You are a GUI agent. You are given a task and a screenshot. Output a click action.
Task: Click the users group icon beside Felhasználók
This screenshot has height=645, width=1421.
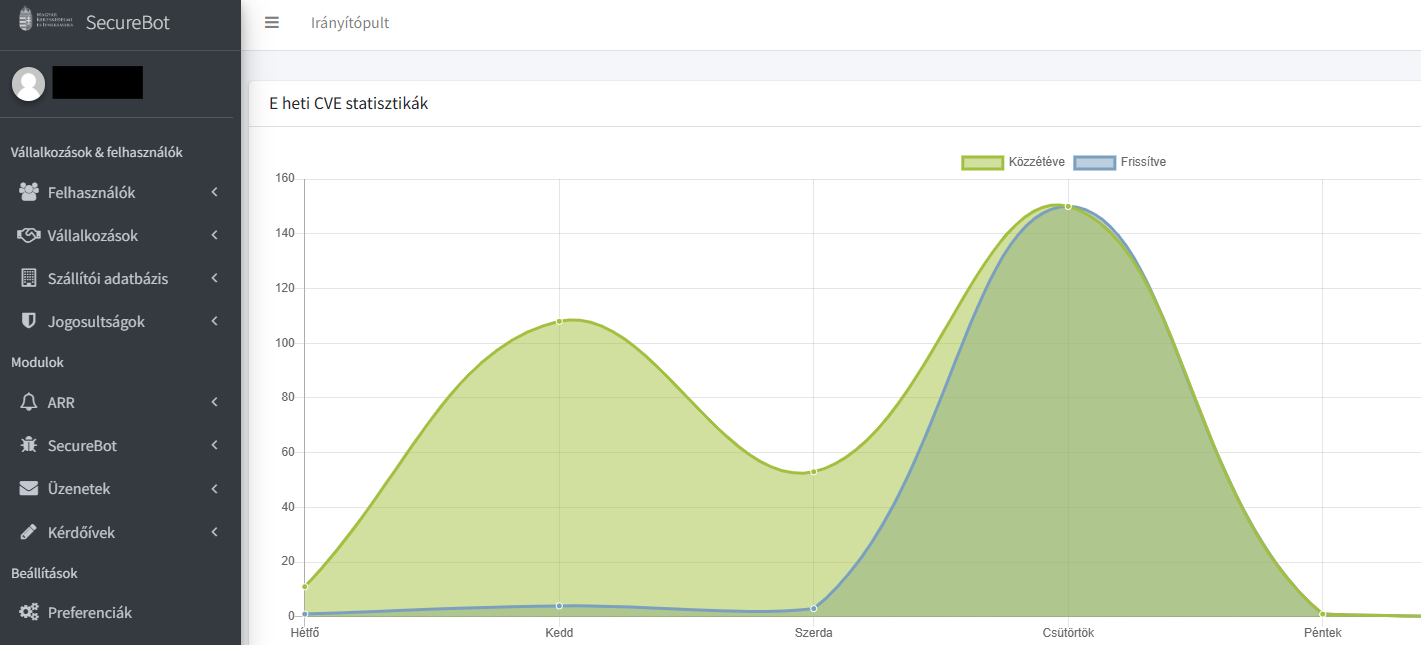[29, 192]
